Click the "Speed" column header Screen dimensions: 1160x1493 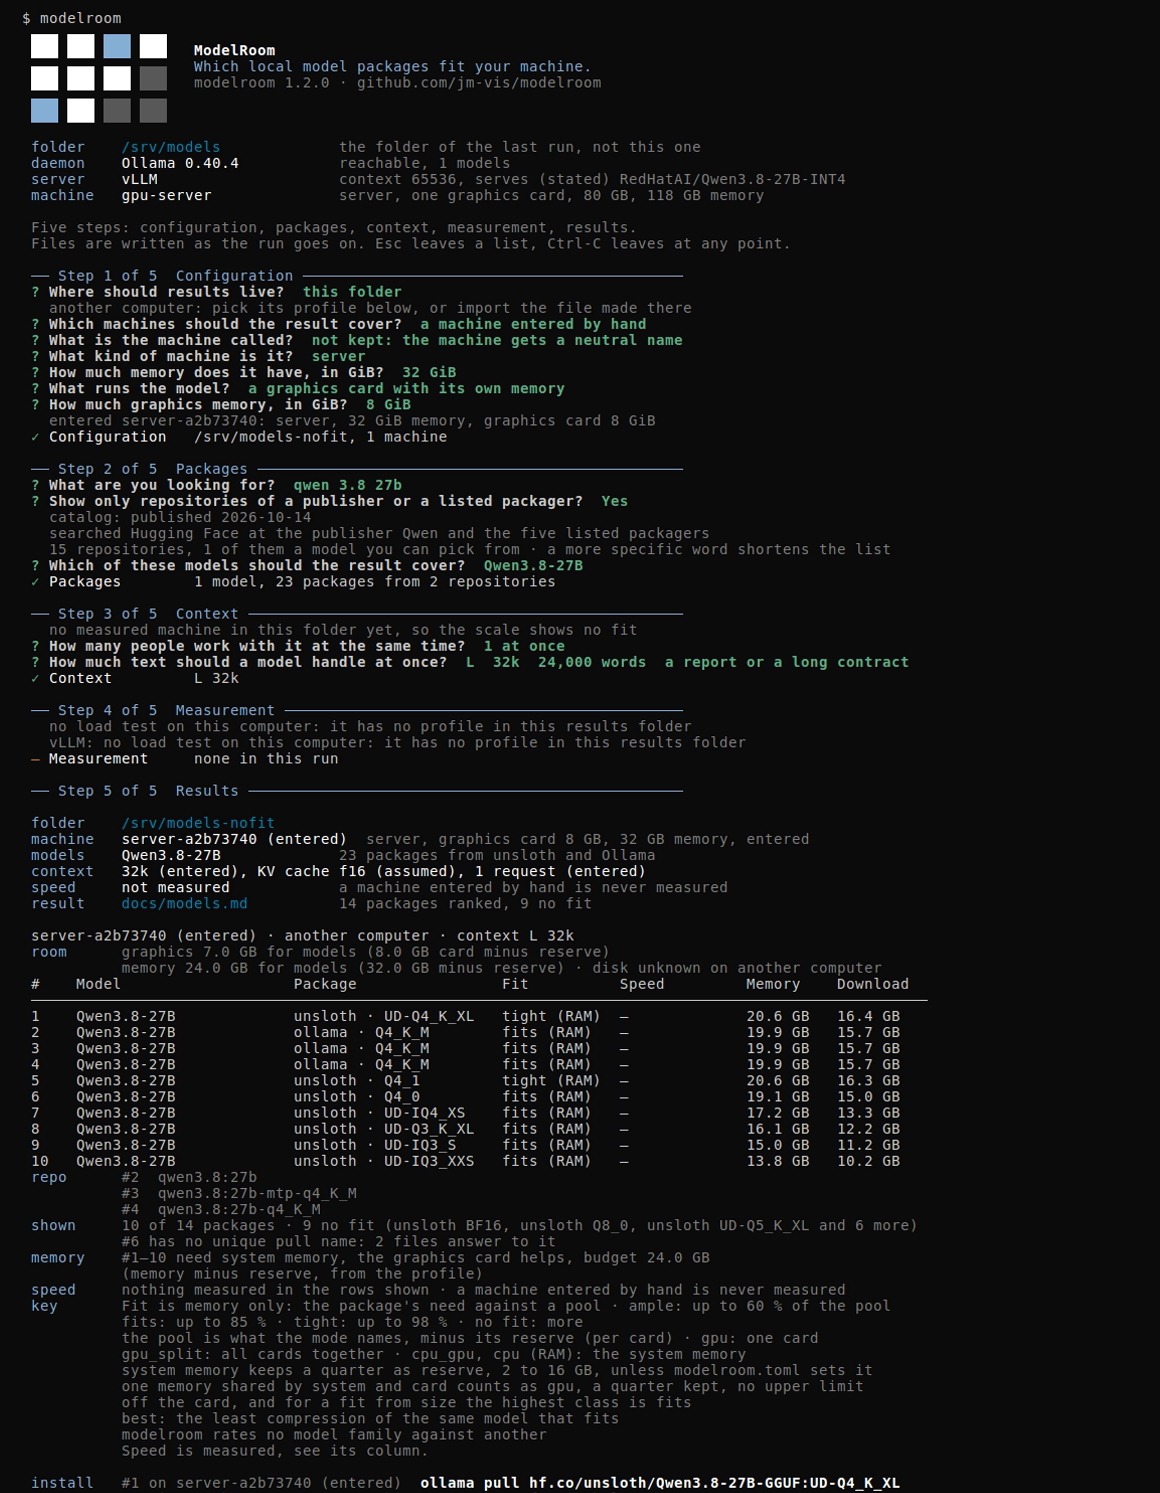pos(642,984)
